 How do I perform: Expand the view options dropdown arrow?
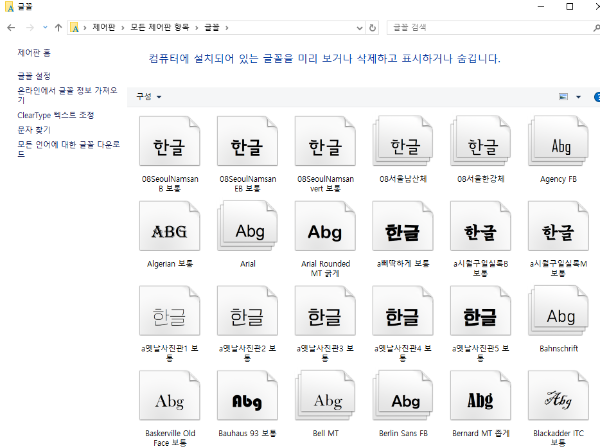pos(579,97)
